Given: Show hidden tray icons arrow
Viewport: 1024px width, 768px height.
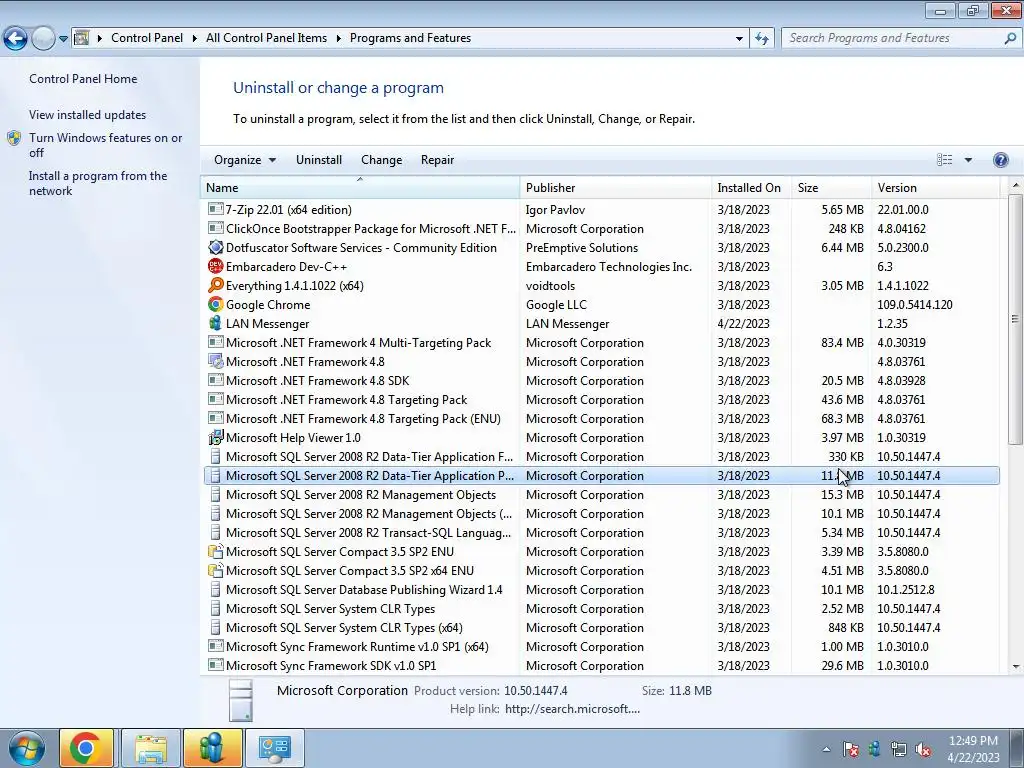Looking at the screenshot, I should tap(826, 749).
